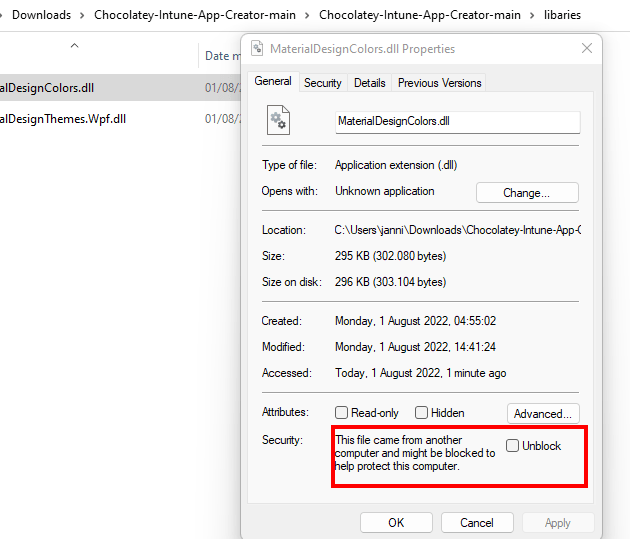Click the sort arrow above the file names

tap(75, 46)
